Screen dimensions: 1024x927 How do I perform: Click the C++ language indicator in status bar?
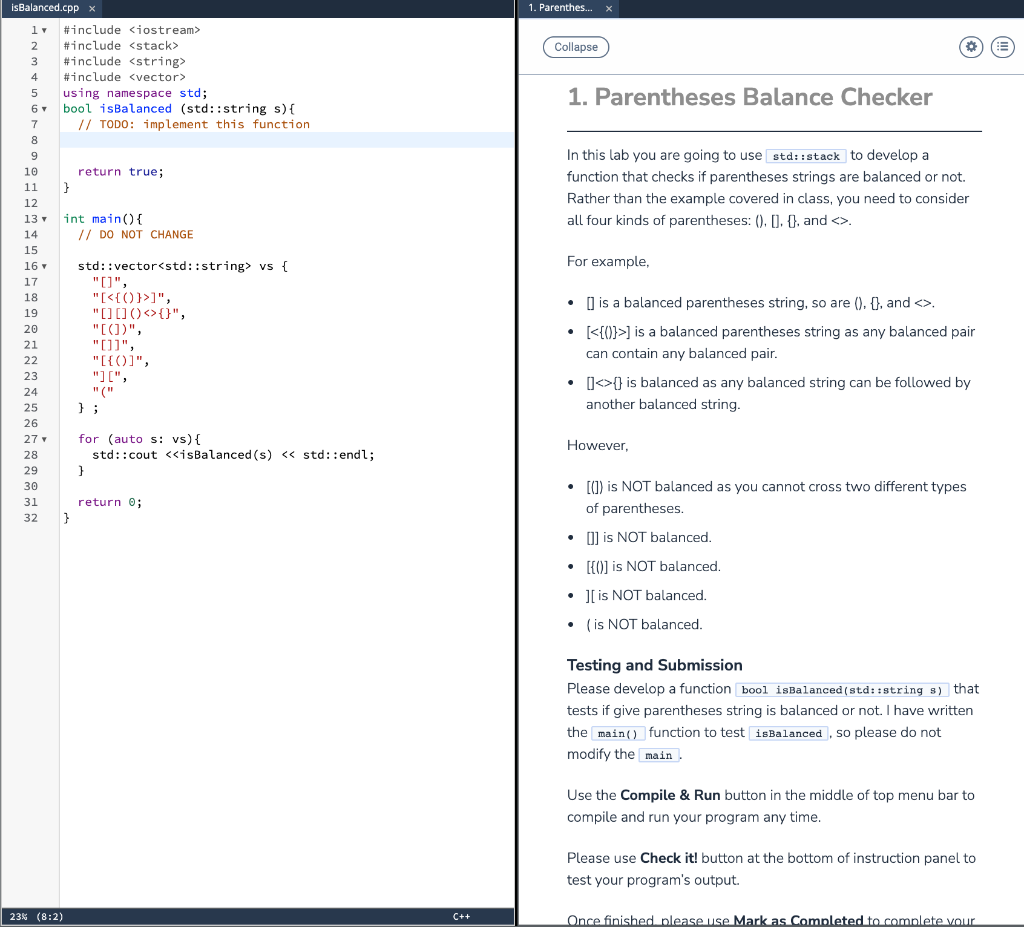click(461, 916)
